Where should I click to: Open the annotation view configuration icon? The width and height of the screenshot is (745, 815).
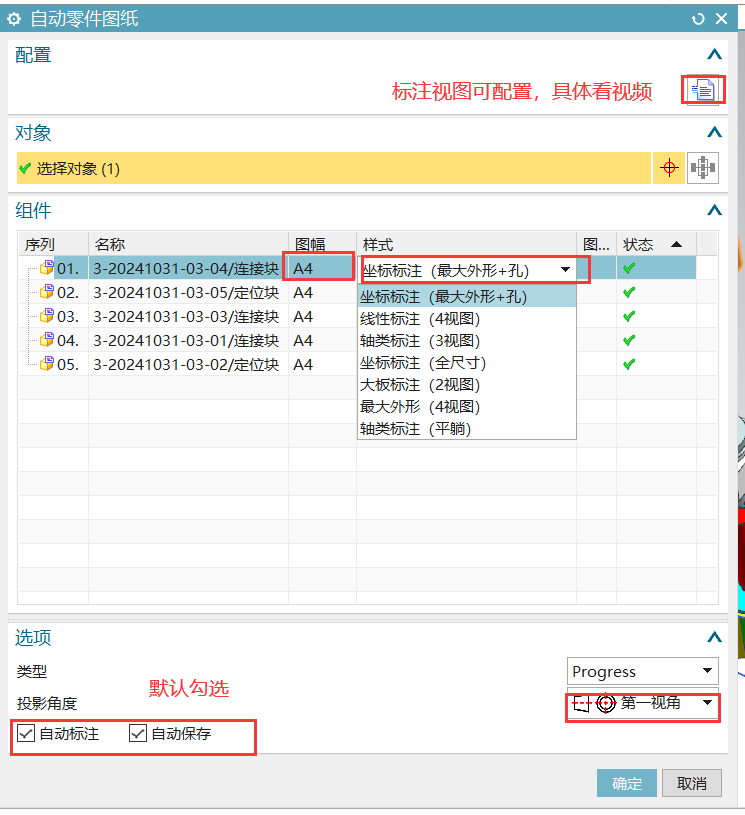pos(703,90)
